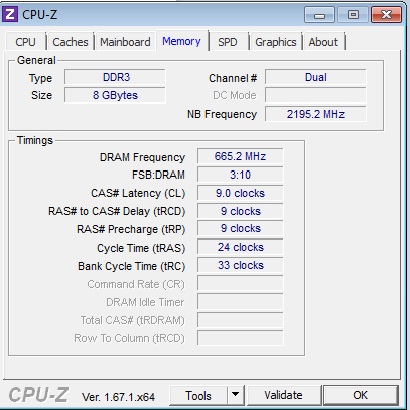Click the NB Frequency label
This screenshot has height=410, width=410.
[222, 114]
